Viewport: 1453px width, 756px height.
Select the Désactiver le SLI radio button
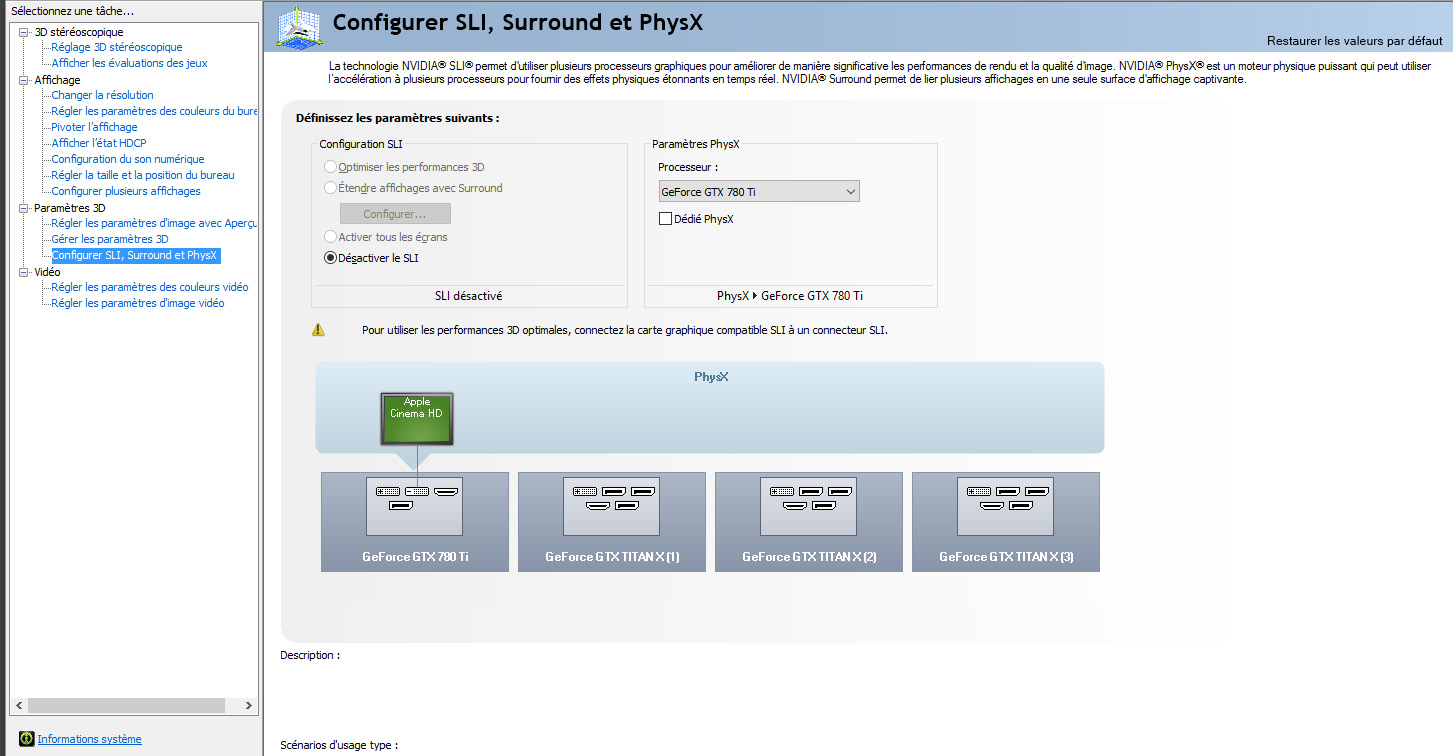[331, 258]
